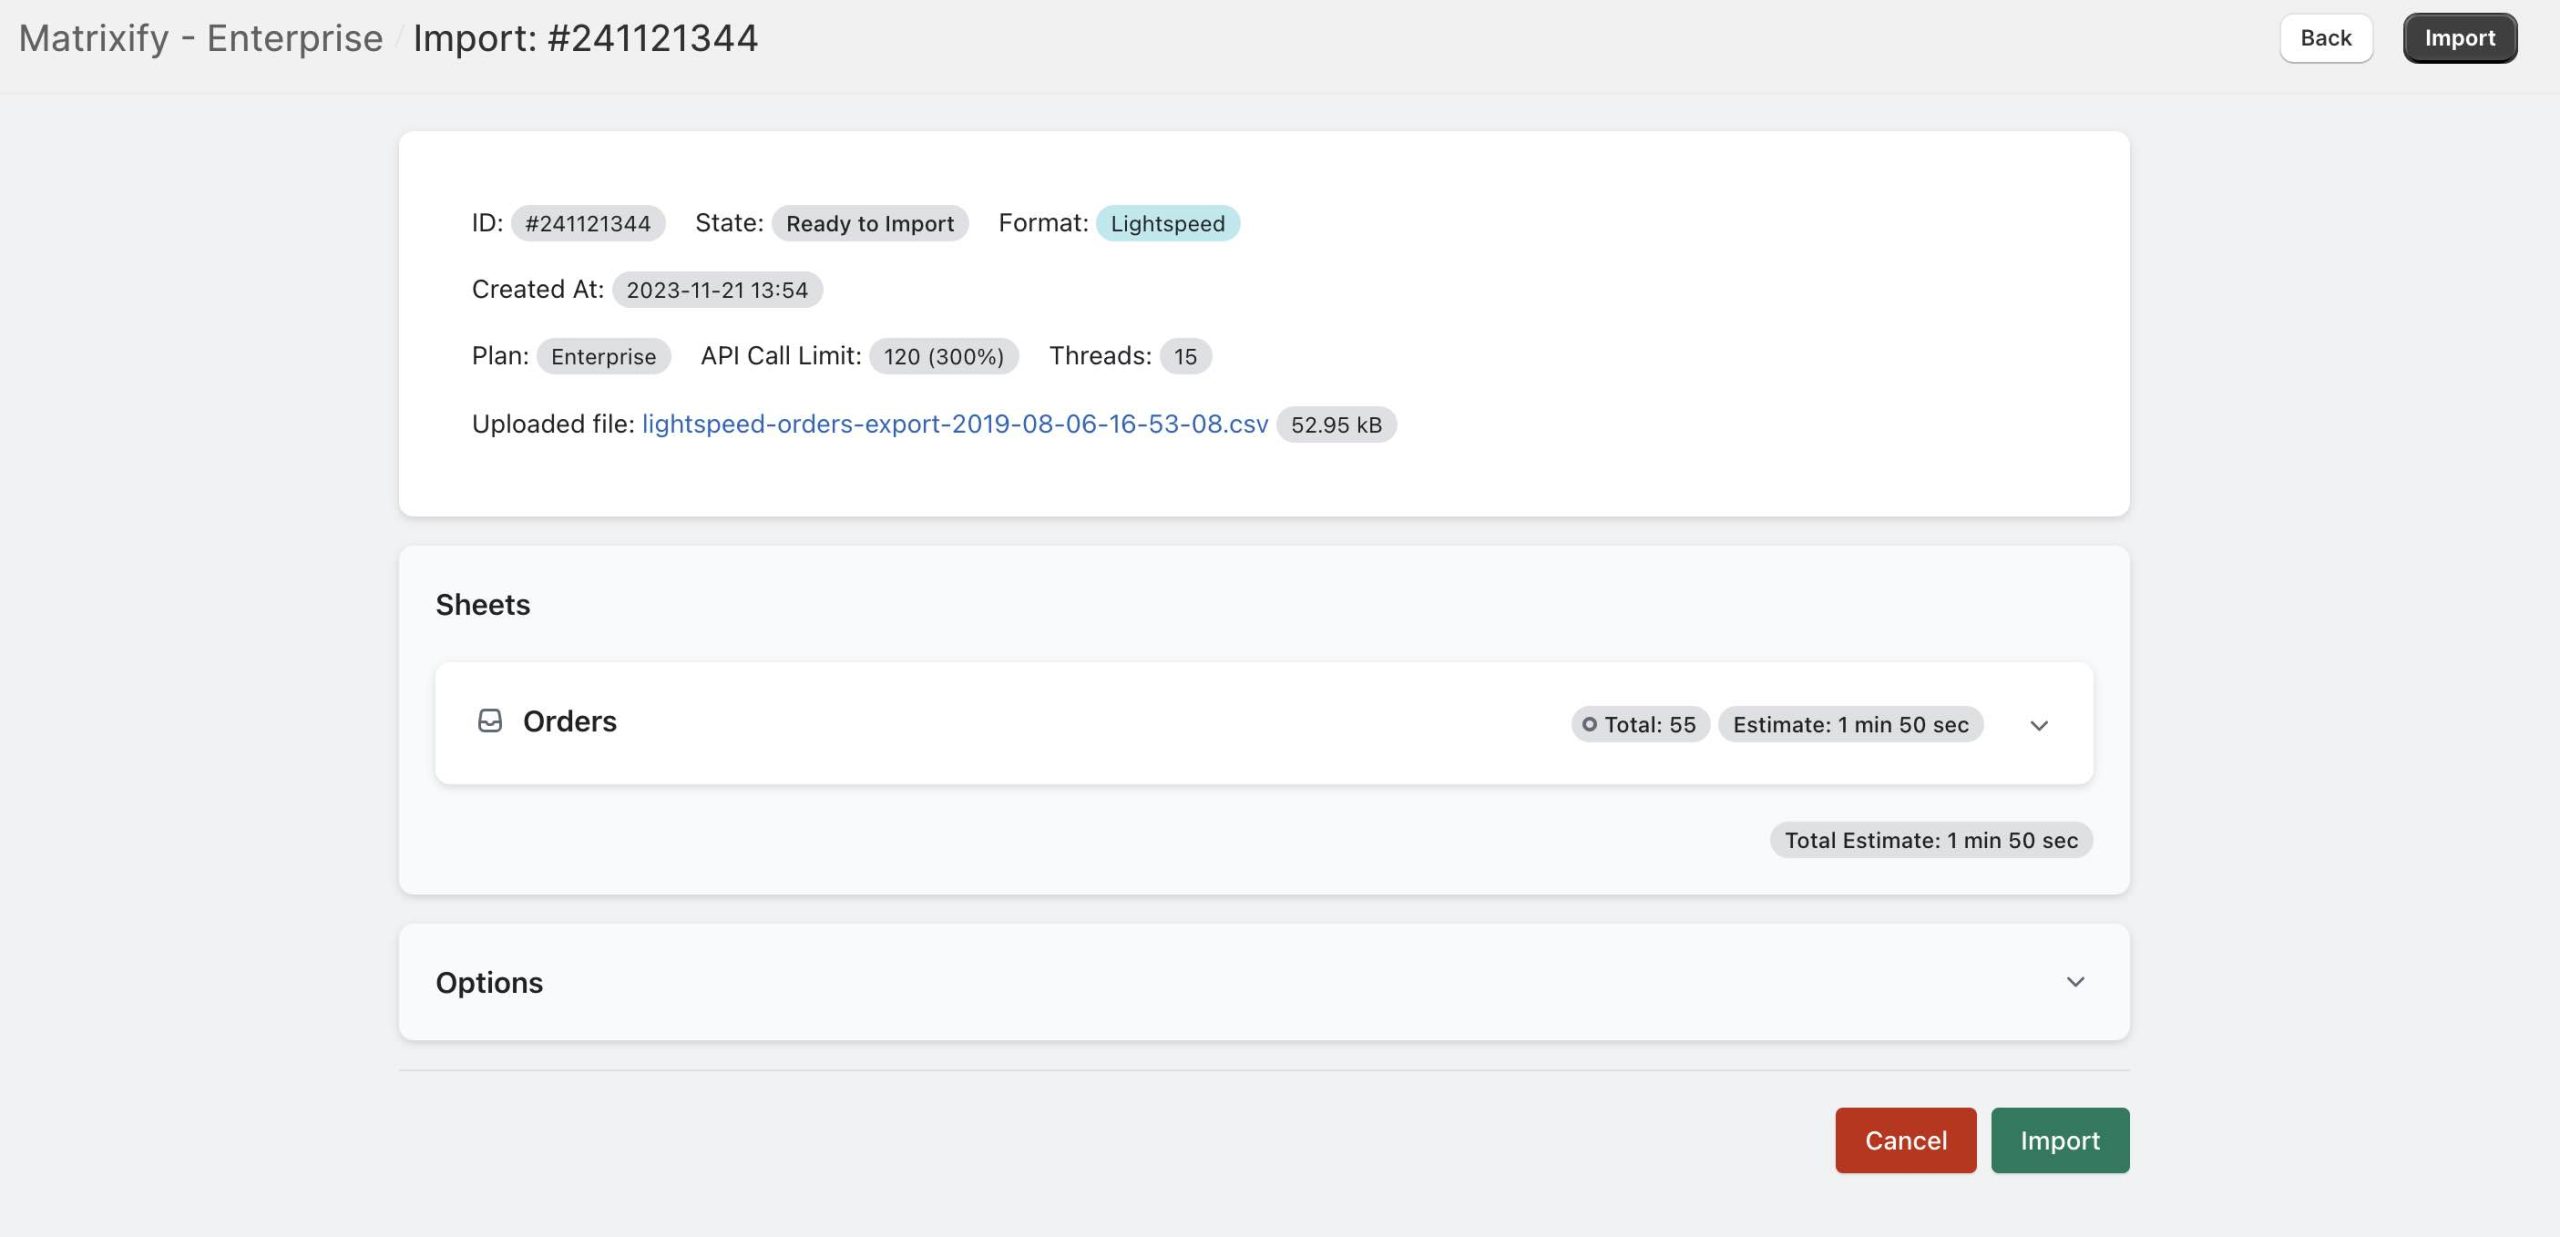
Task: Click the Threads 15 badge
Action: pos(1185,356)
